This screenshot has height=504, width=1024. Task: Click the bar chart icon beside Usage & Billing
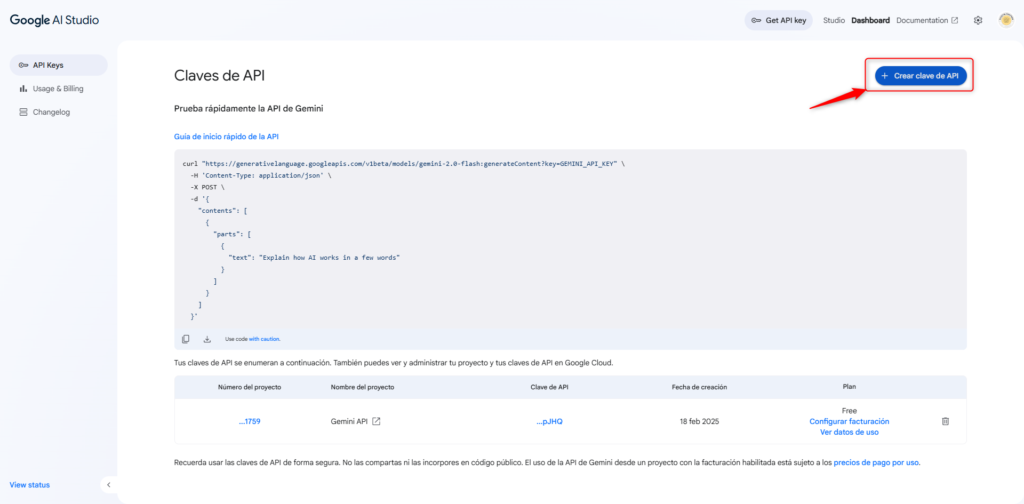[24, 89]
